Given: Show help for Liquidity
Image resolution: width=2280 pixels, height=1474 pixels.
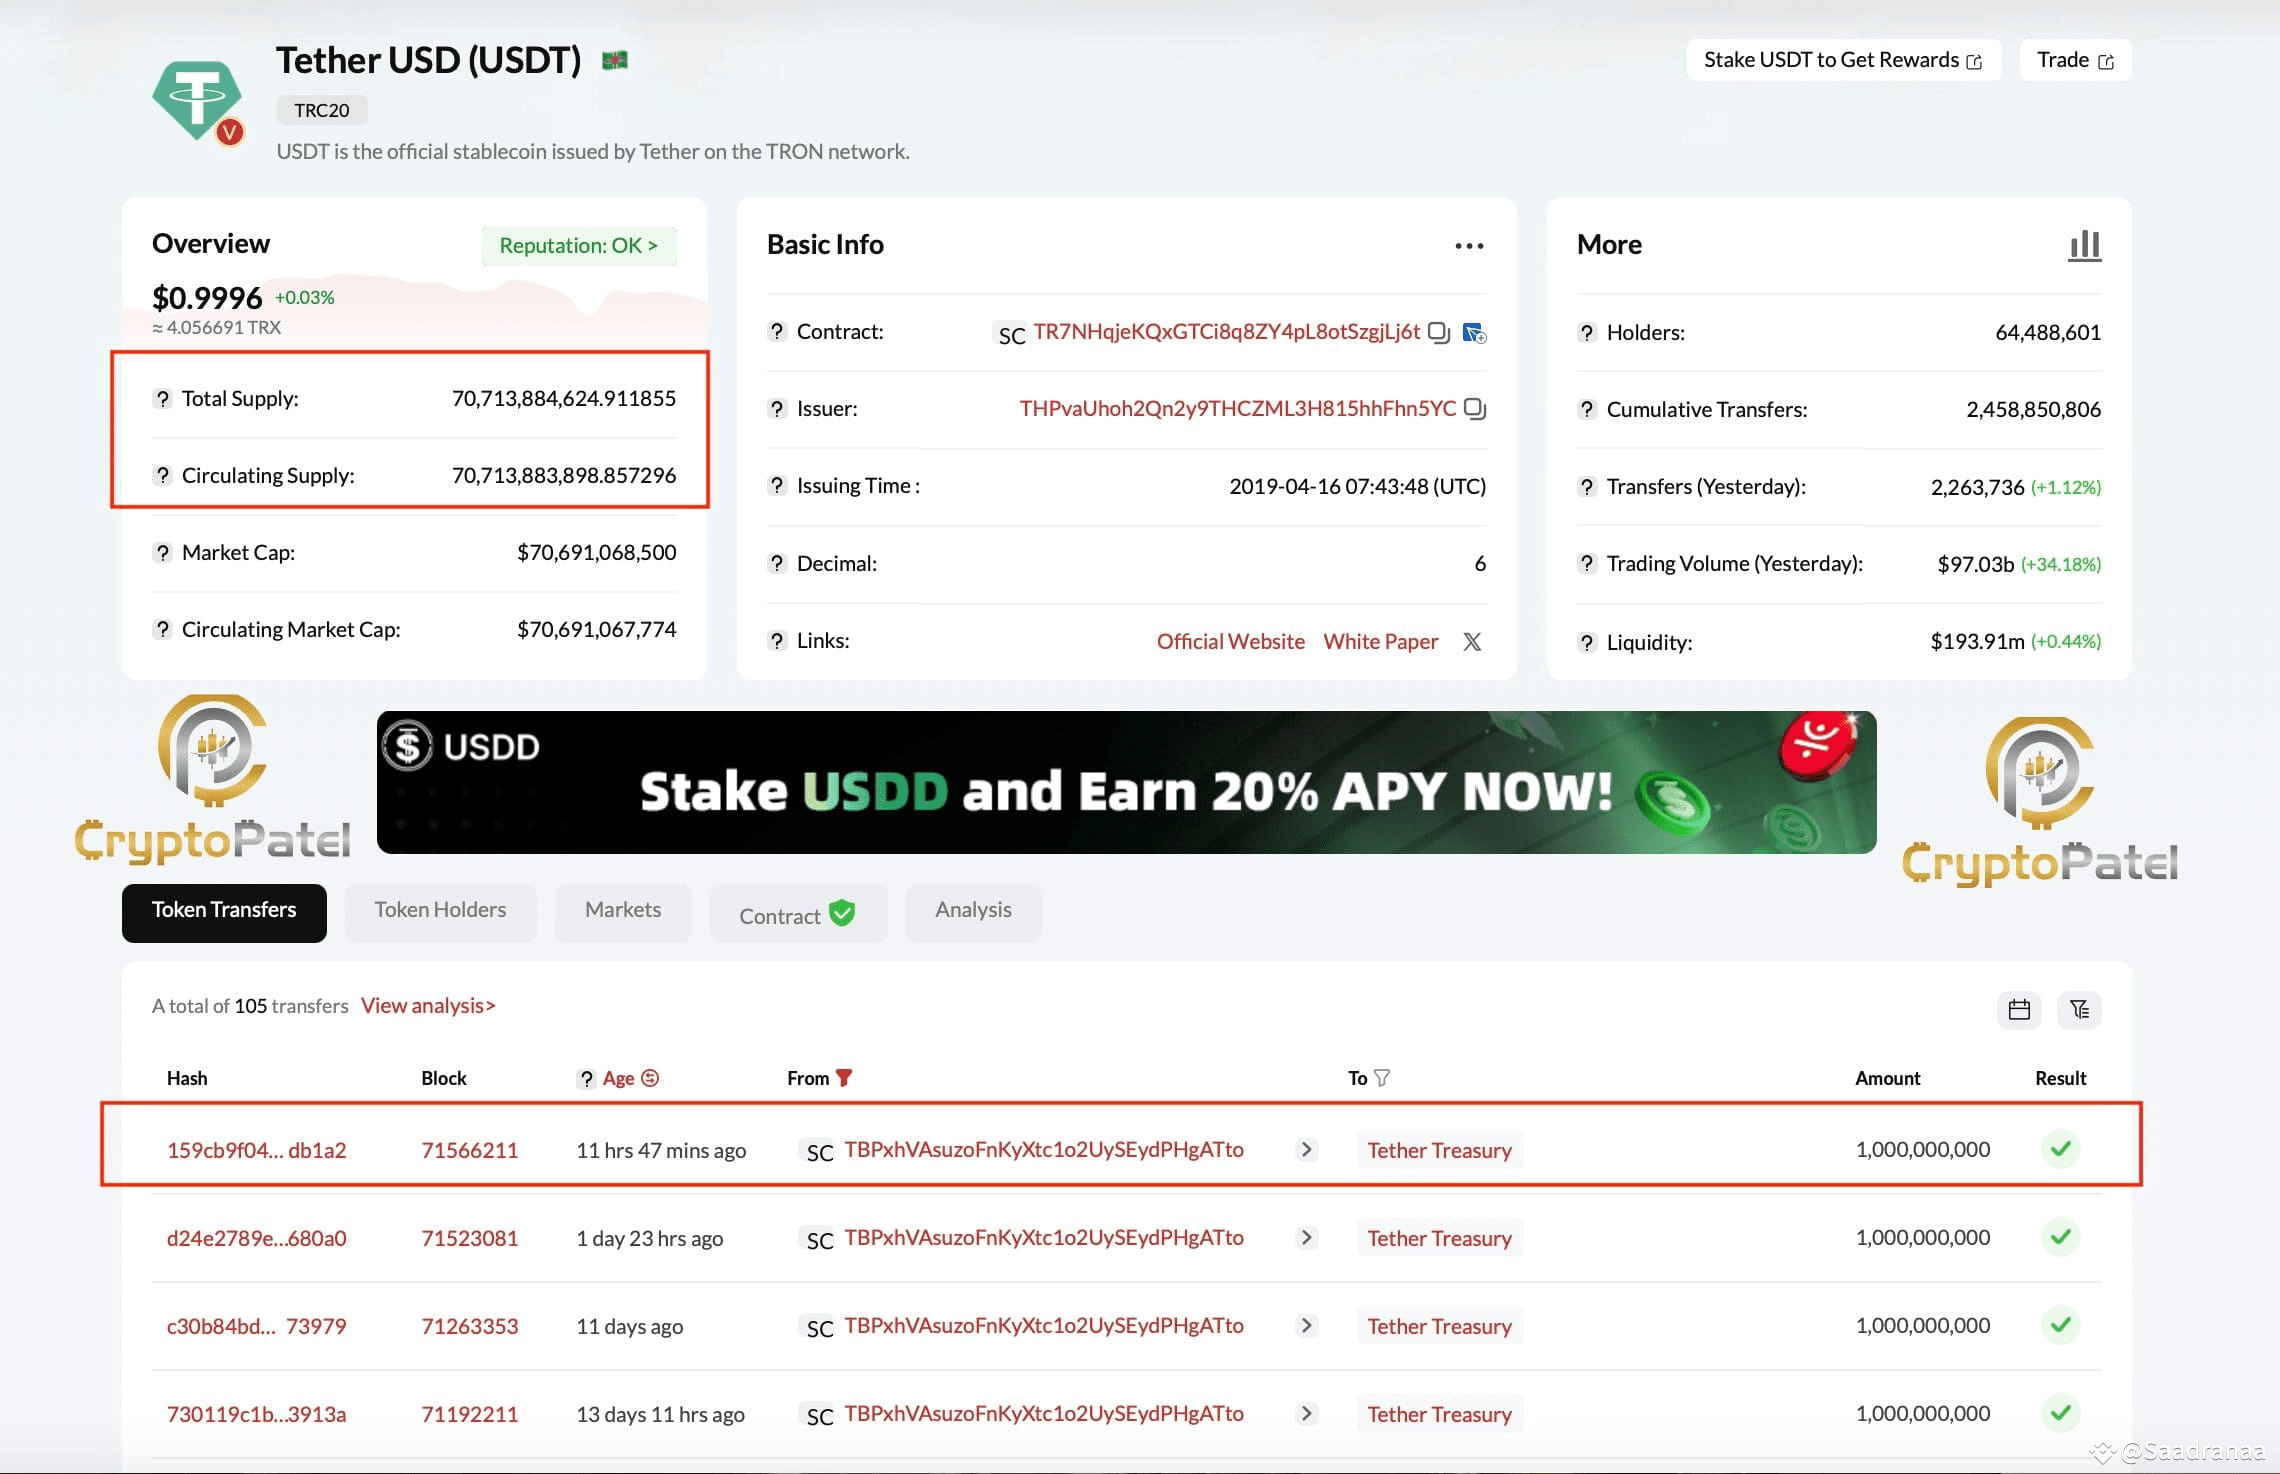Looking at the screenshot, I should click(1587, 642).
